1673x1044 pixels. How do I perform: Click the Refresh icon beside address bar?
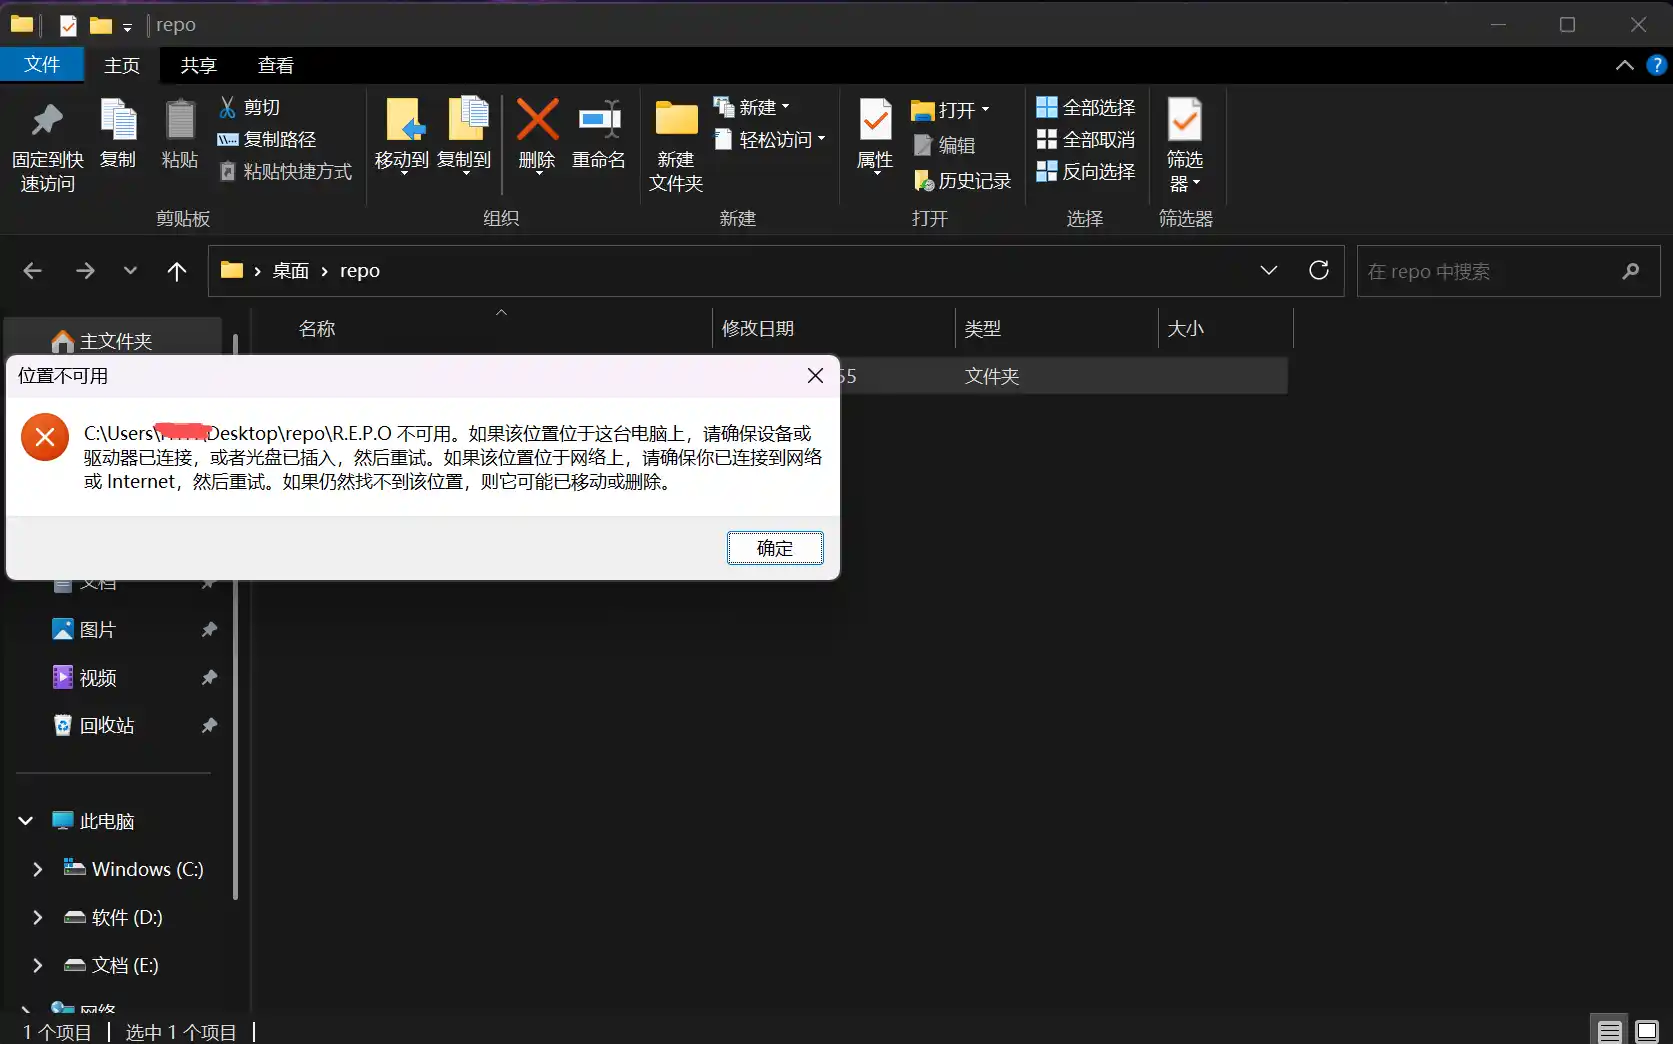coord(1319,270)
